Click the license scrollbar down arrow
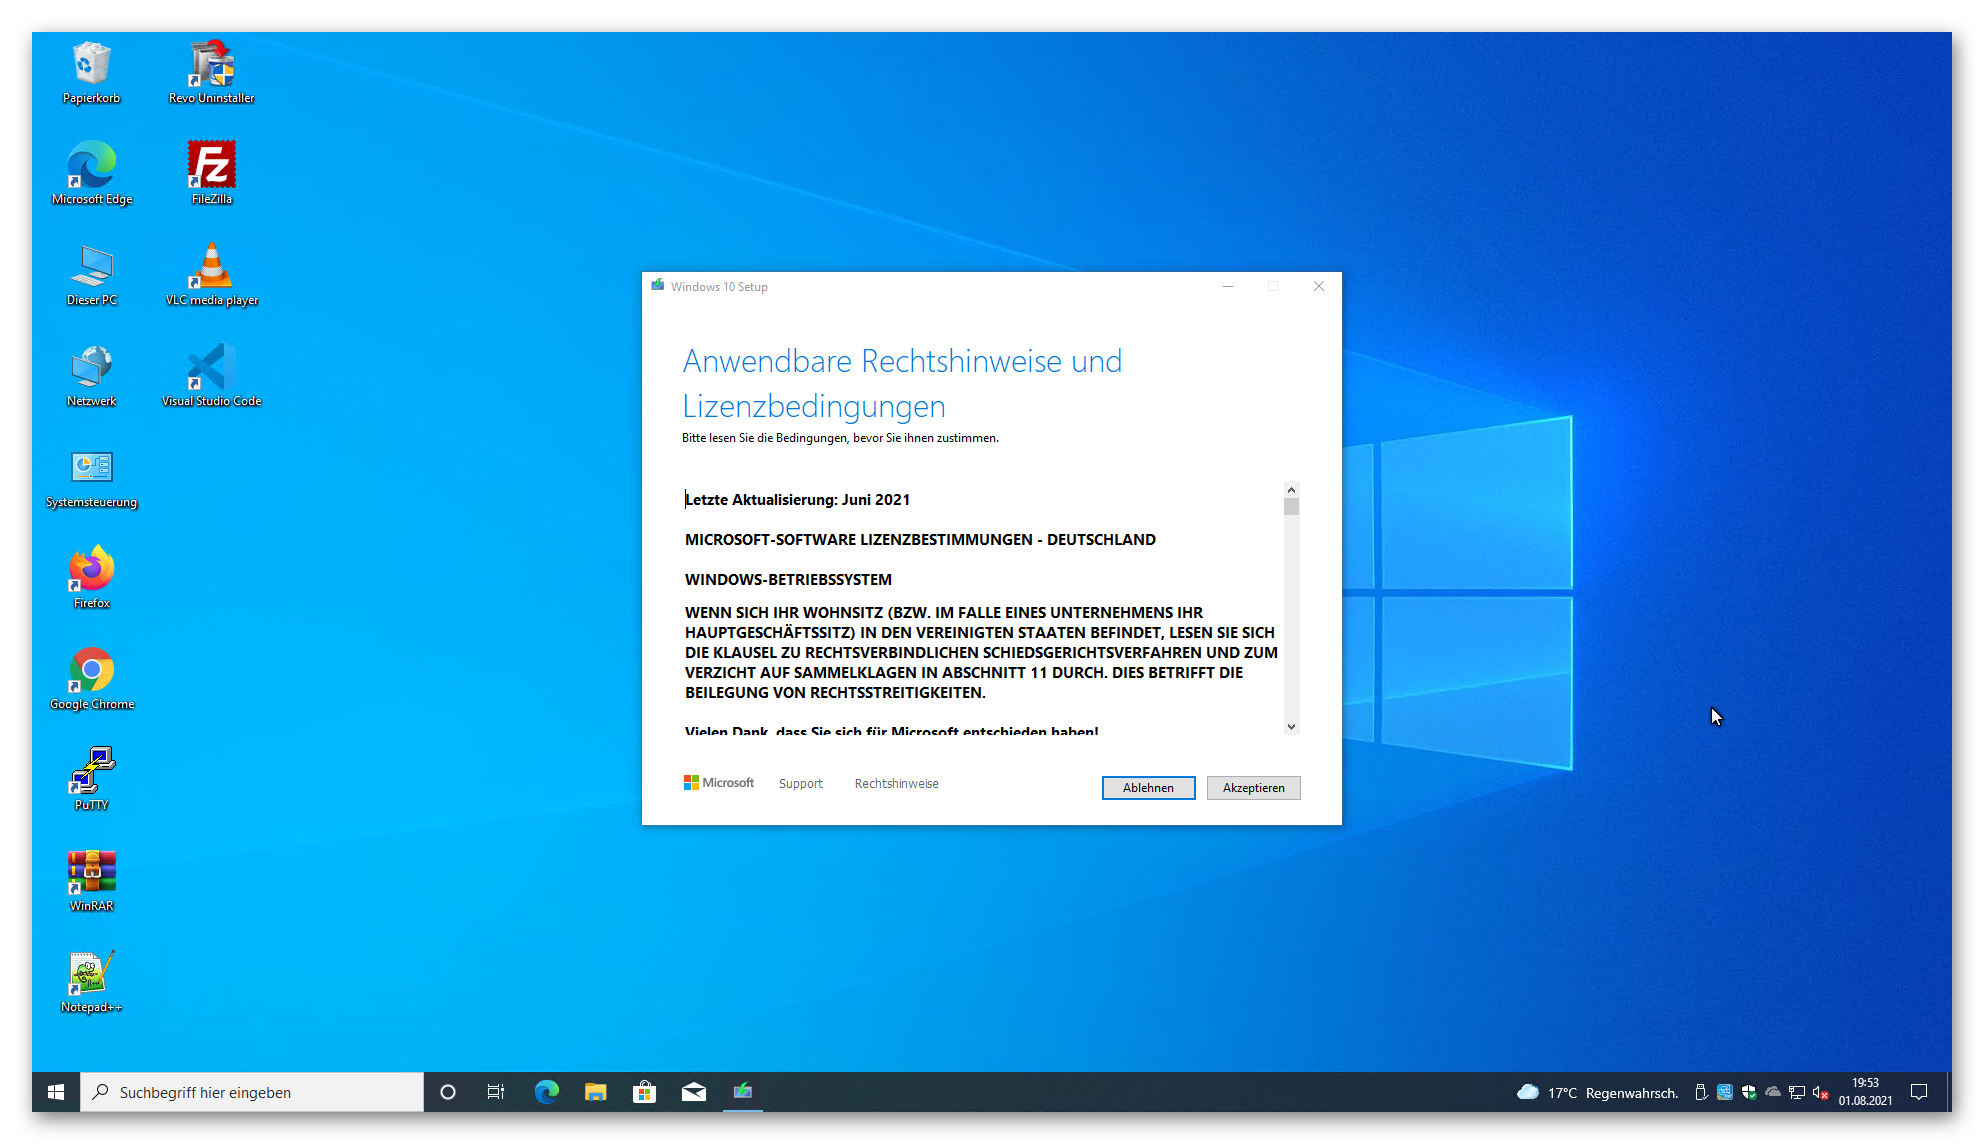 (1291, 727)
